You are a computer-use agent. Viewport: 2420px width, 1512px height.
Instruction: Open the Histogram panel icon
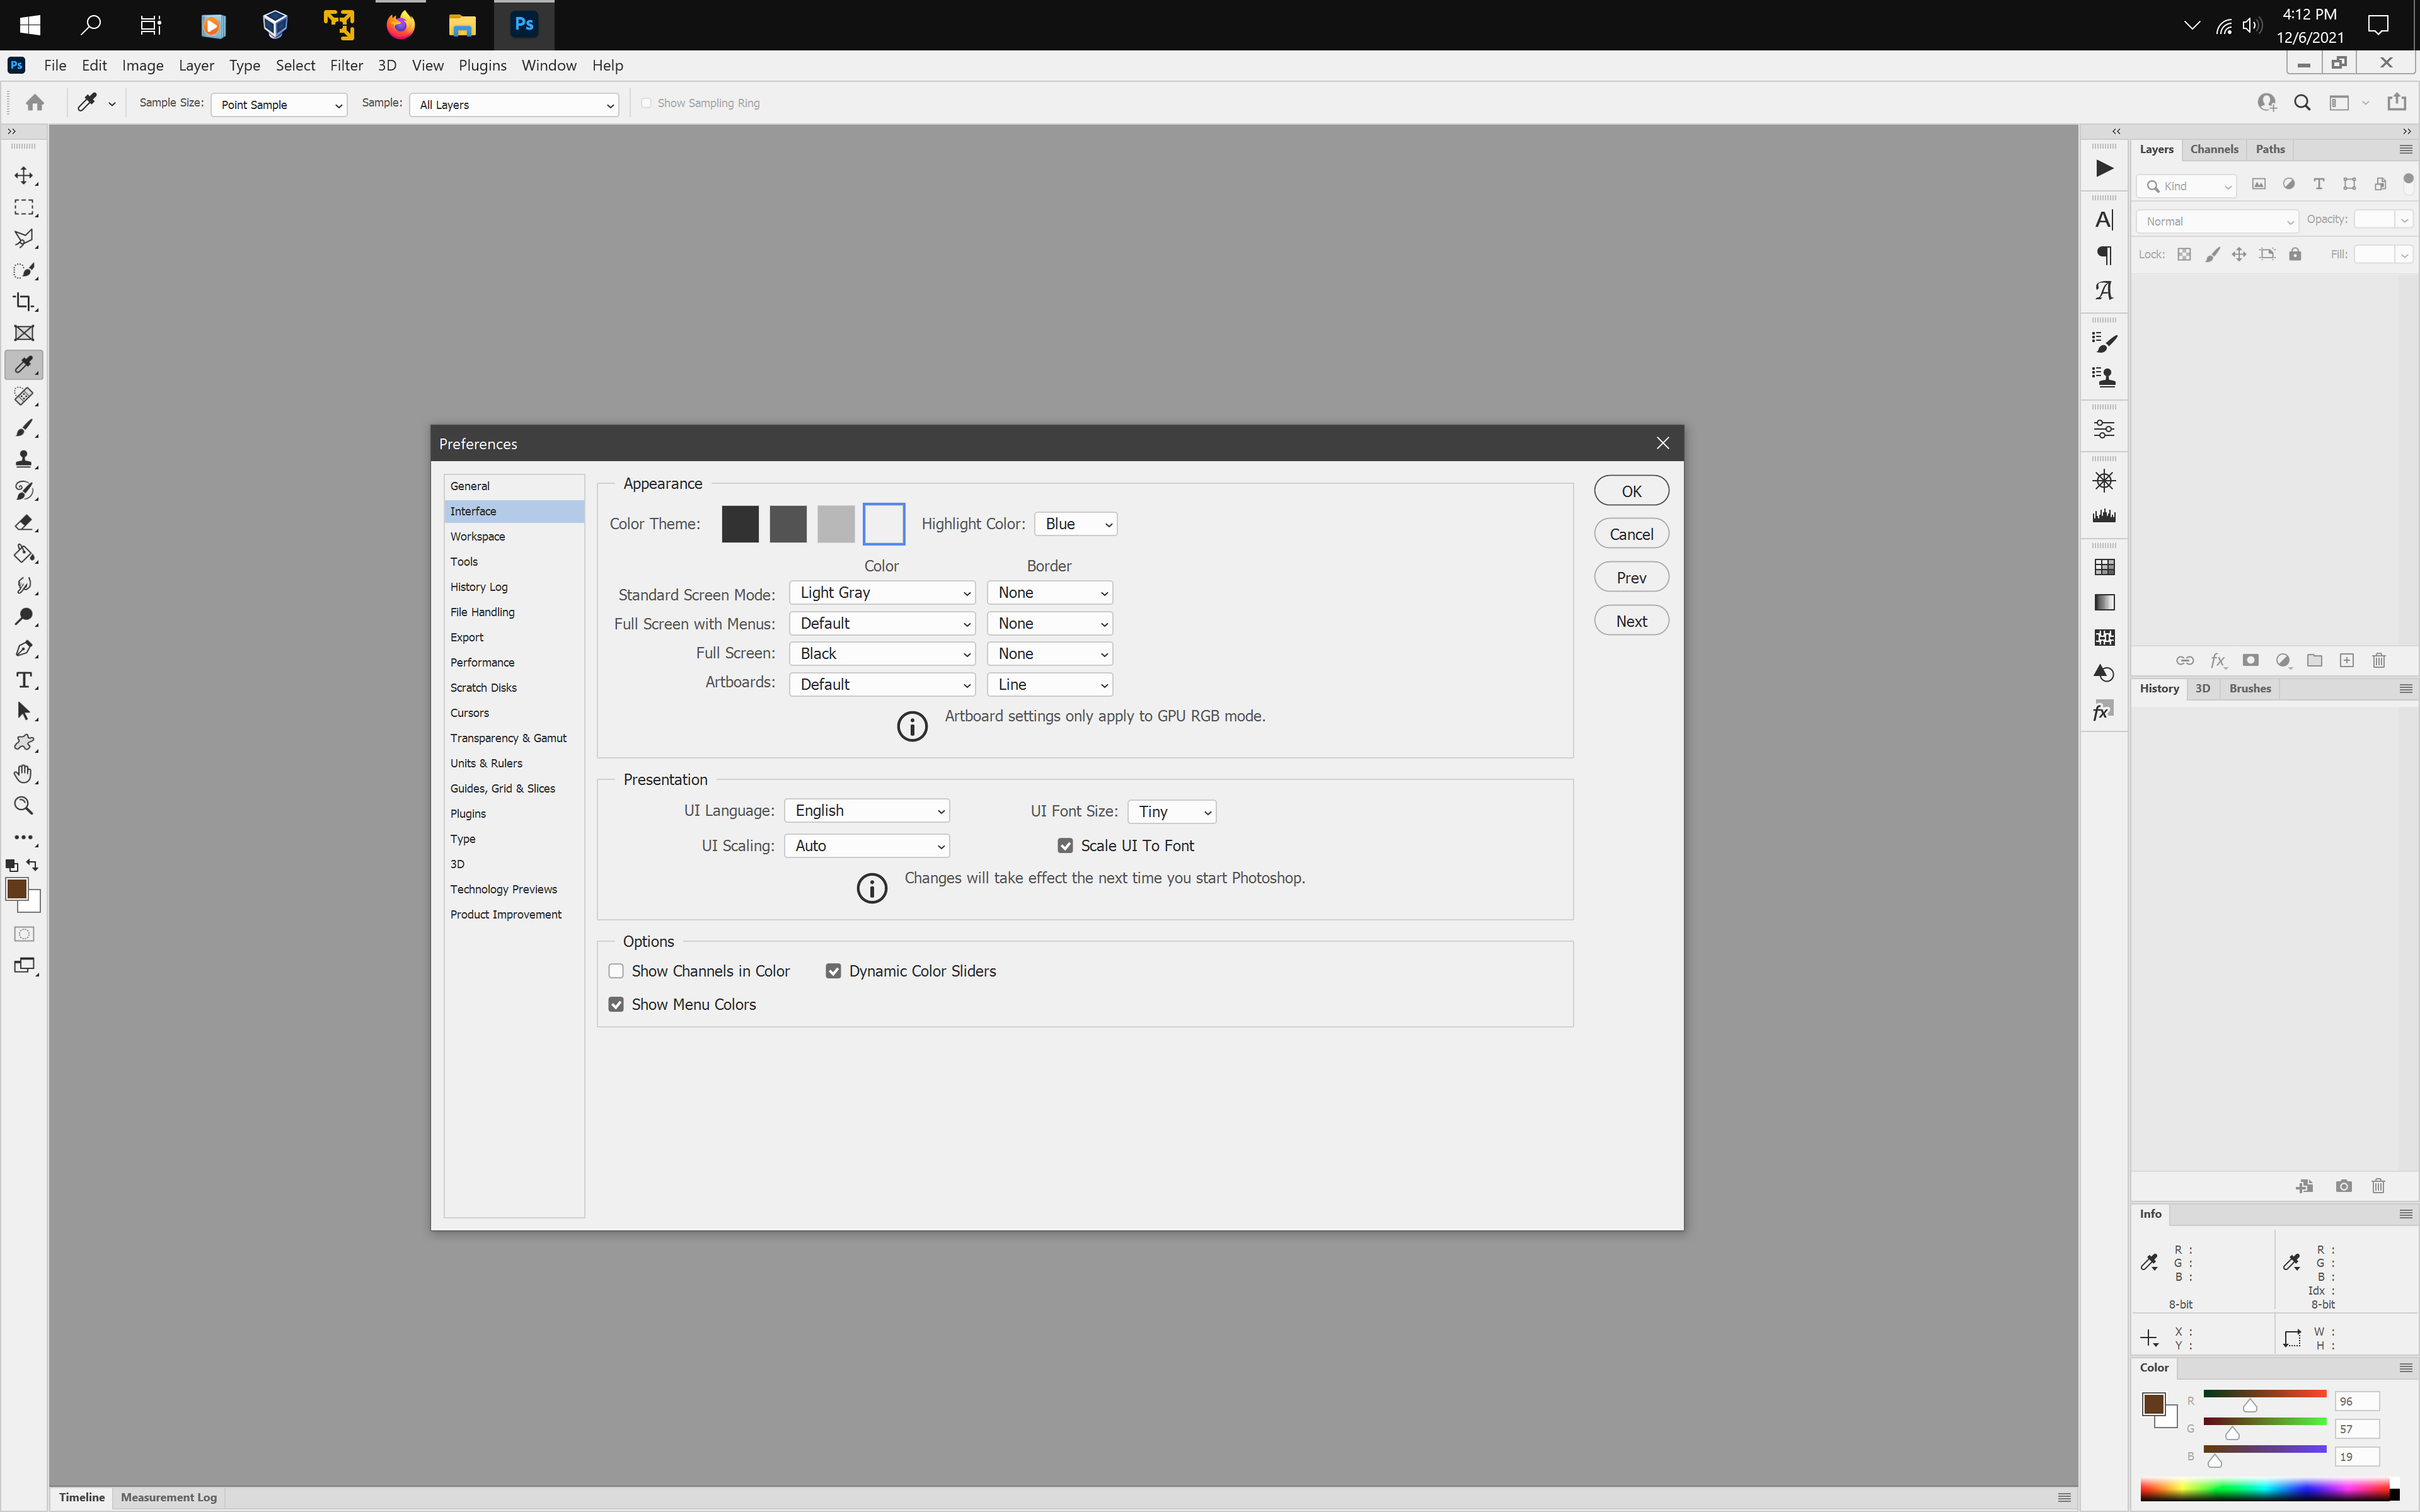[2104, 516]
